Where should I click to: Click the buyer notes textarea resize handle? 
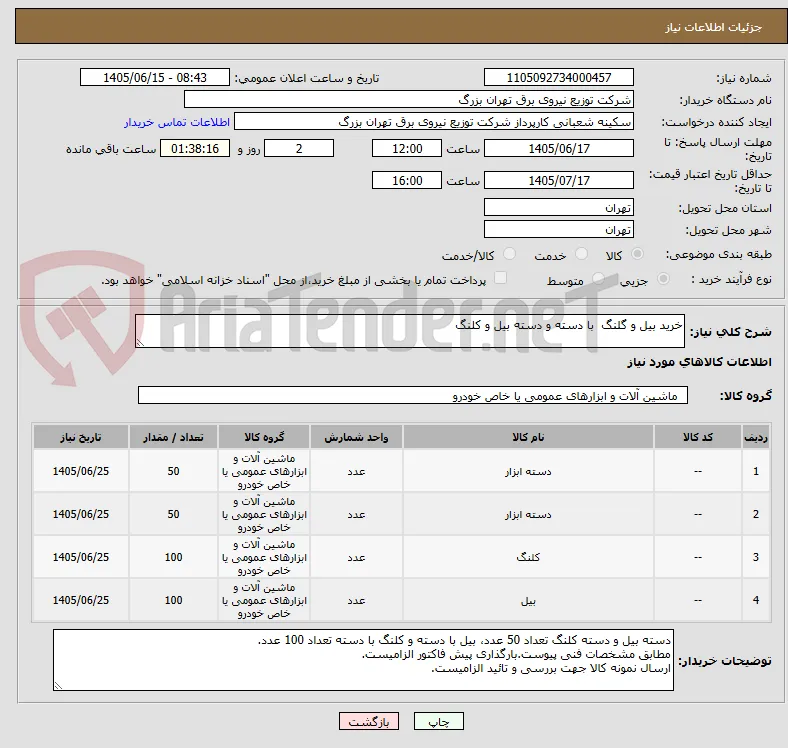[58, 685]
